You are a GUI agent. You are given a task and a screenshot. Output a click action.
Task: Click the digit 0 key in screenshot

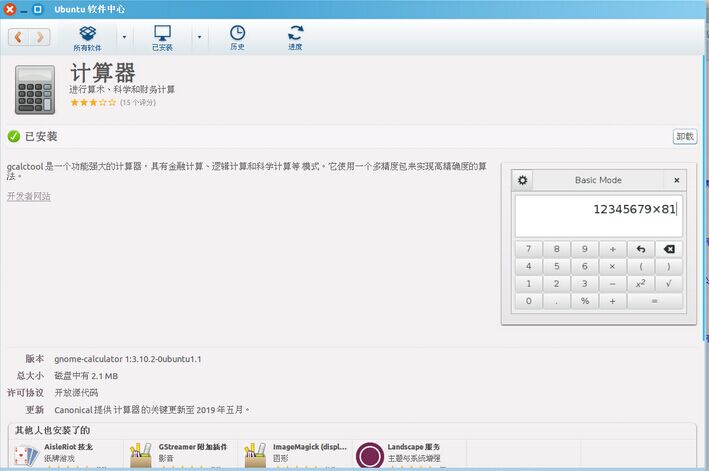[x=529, y=301]
